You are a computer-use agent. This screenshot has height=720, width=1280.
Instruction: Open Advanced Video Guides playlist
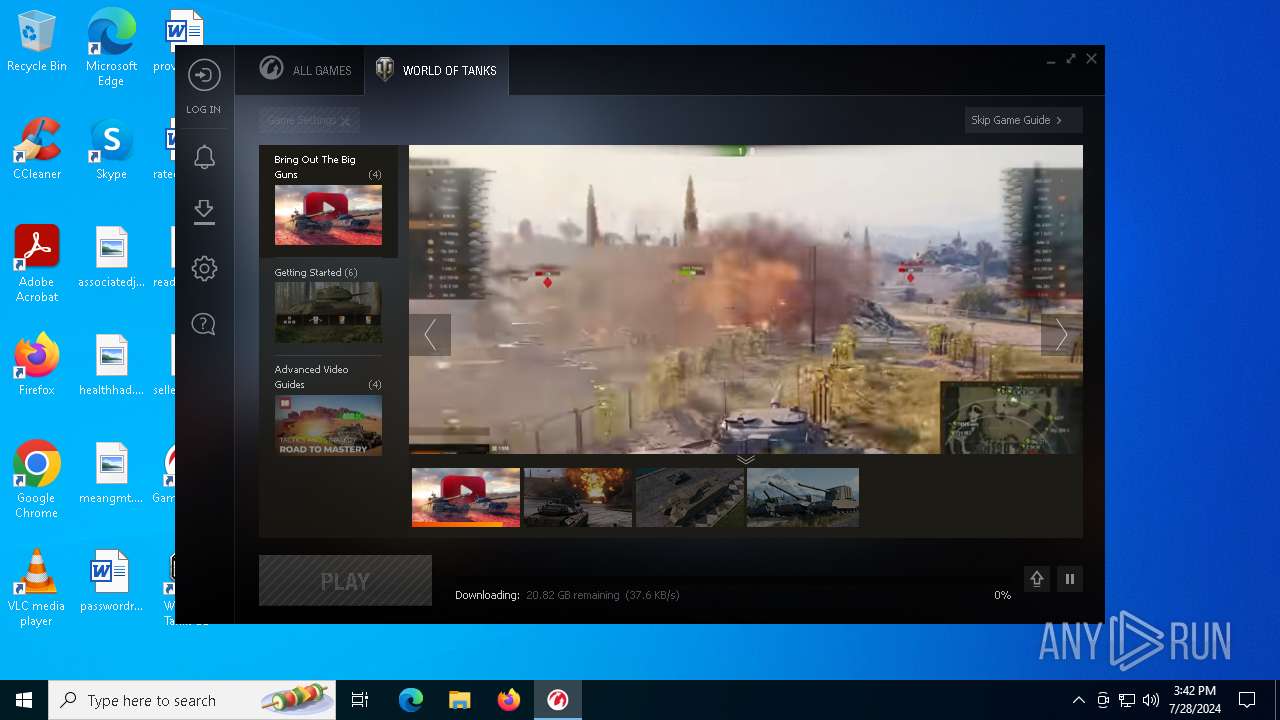328,409
